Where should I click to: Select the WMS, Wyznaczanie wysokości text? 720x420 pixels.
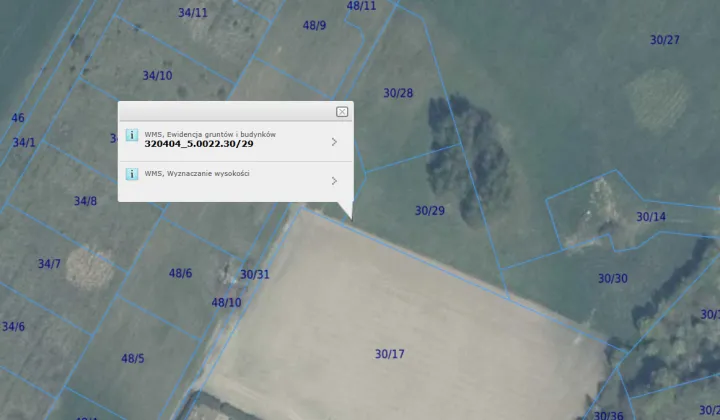pyautogui.click(x=197, y=174)
